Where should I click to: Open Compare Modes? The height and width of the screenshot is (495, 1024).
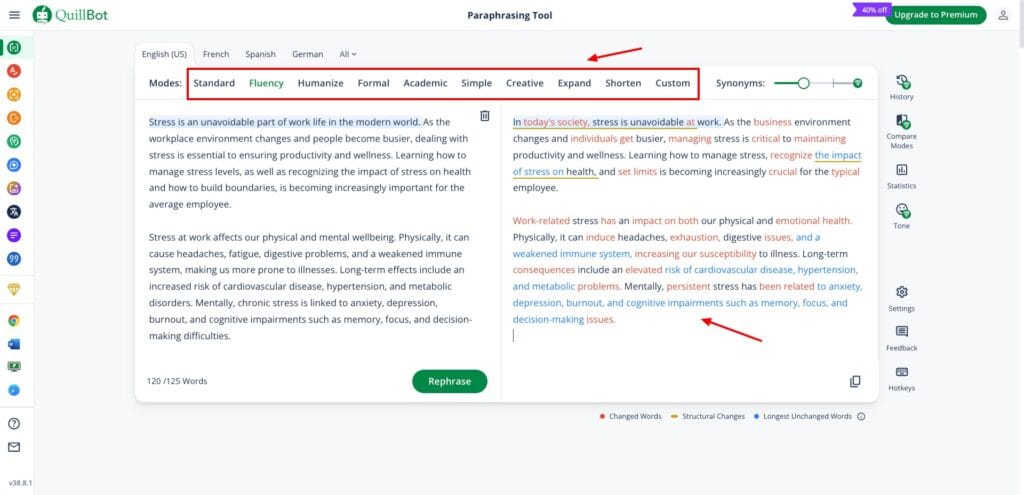pyautogui.click(x=902, y=131)
